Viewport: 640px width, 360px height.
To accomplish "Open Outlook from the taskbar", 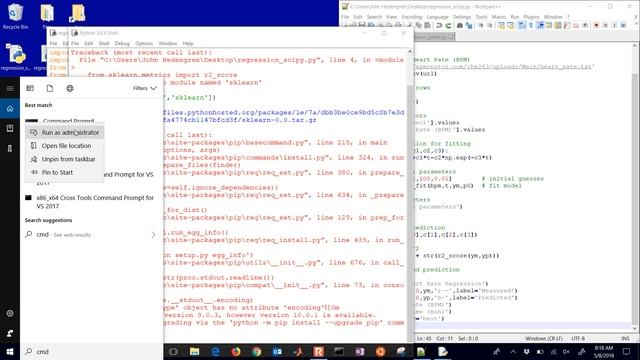I will (x=277, y=351).
